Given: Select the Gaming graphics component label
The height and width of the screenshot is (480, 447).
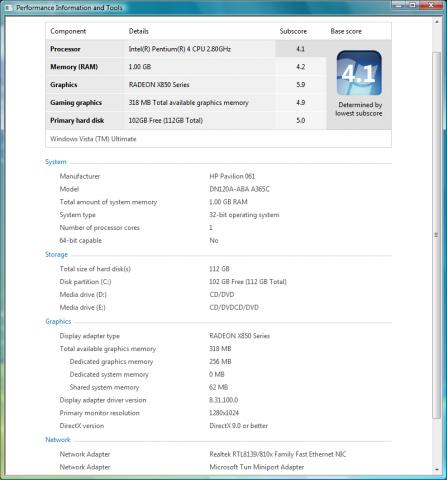Looking at the screenshot, I should [x=76, y=103].
